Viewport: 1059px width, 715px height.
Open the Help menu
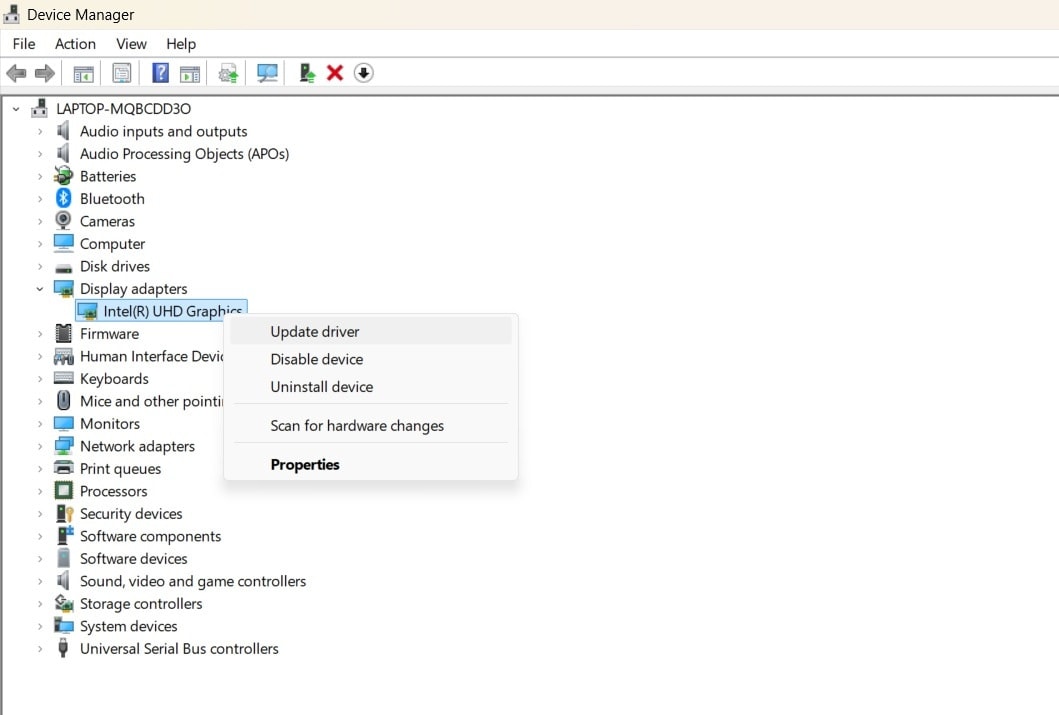tap(181, 44)
